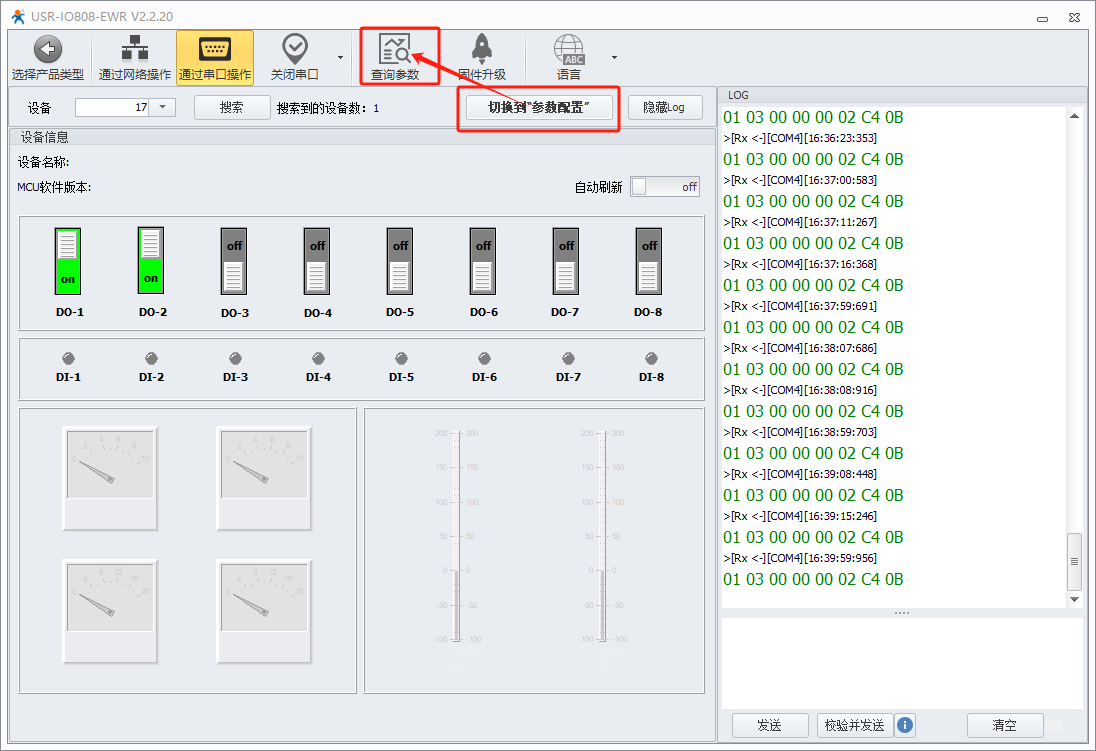This screenshot has height=751, width=1096.
Task: Click the DI-6 indicator light
Action: click(484, 359)
